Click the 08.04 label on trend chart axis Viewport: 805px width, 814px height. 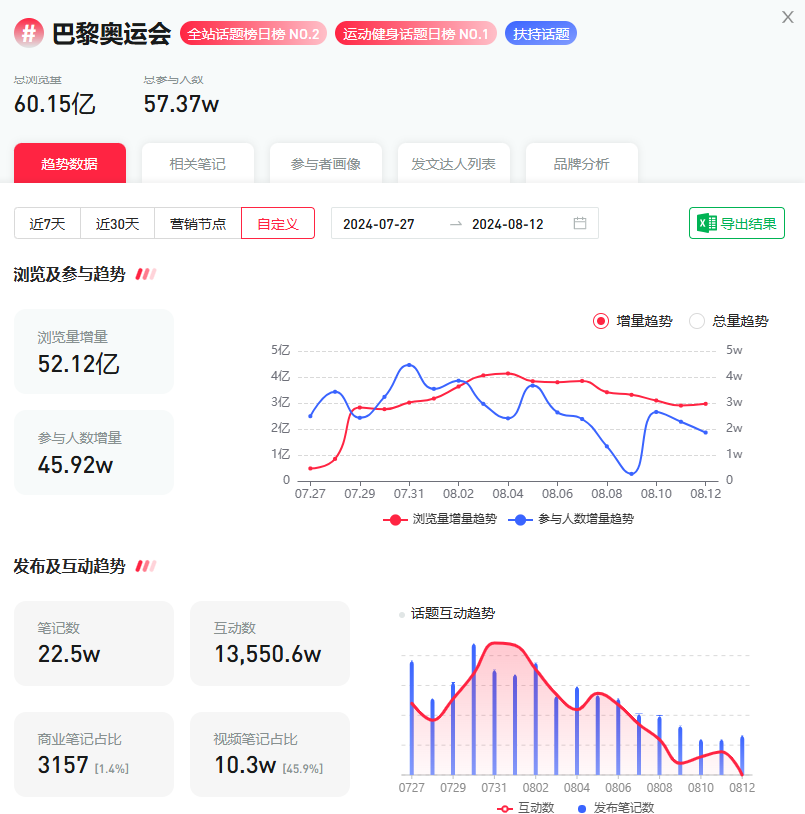coord(508,494)
